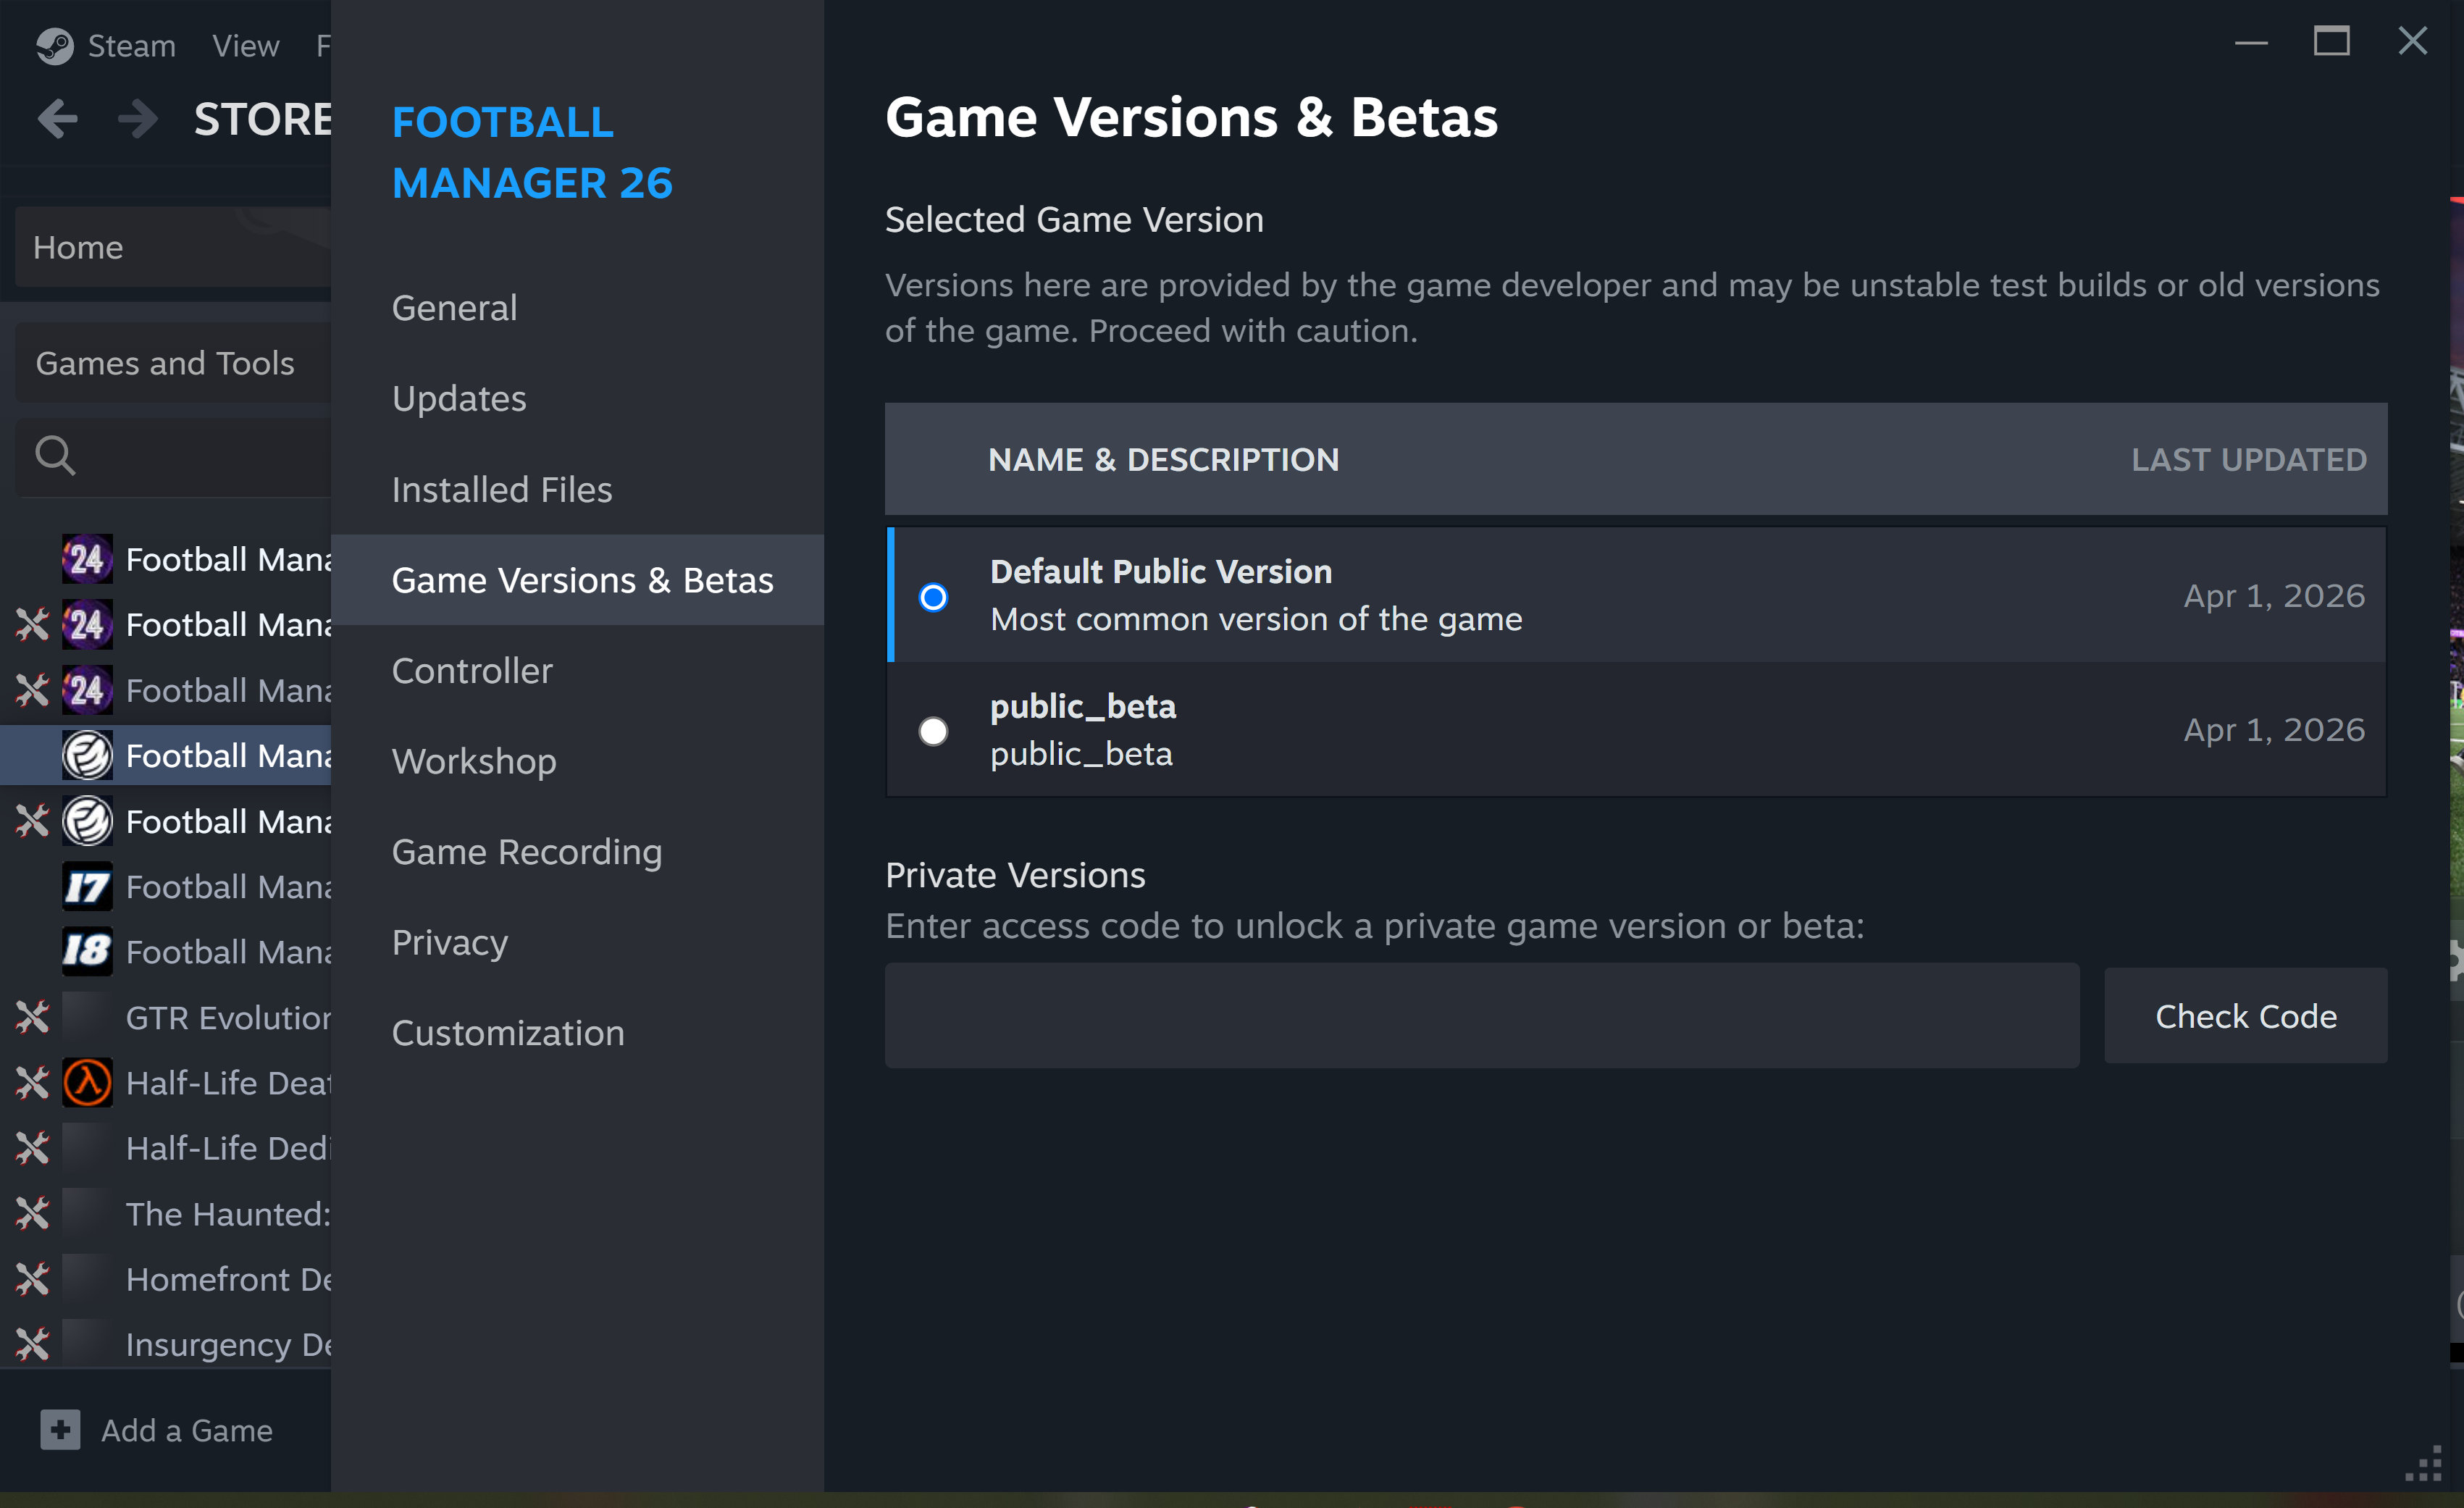Select The Haunted library entry

pyautogui.click(x=166, y=1214)
